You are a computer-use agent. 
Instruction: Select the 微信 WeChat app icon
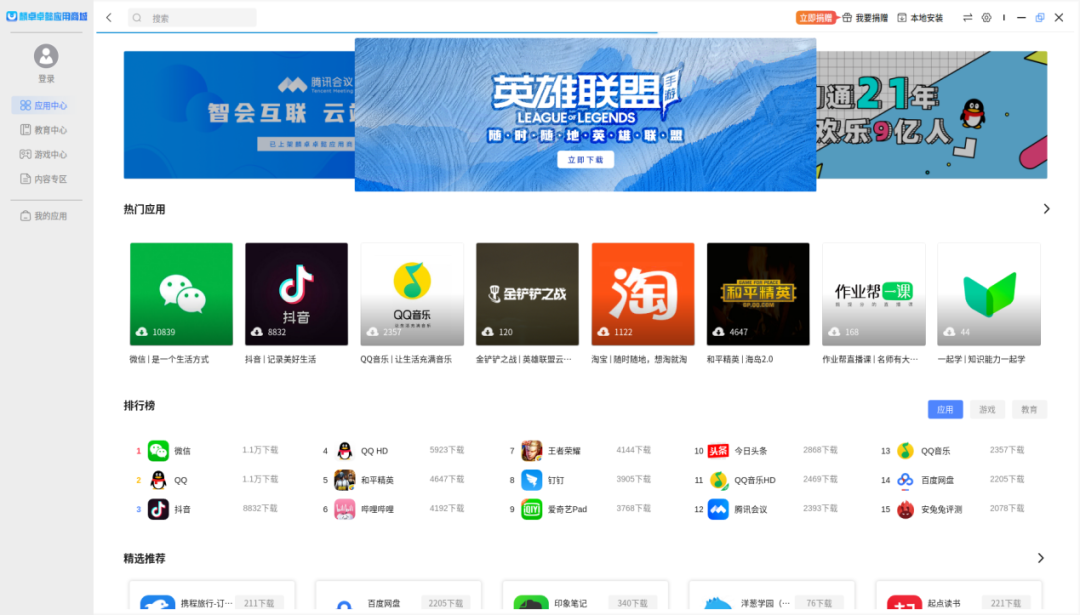[180, 292]
